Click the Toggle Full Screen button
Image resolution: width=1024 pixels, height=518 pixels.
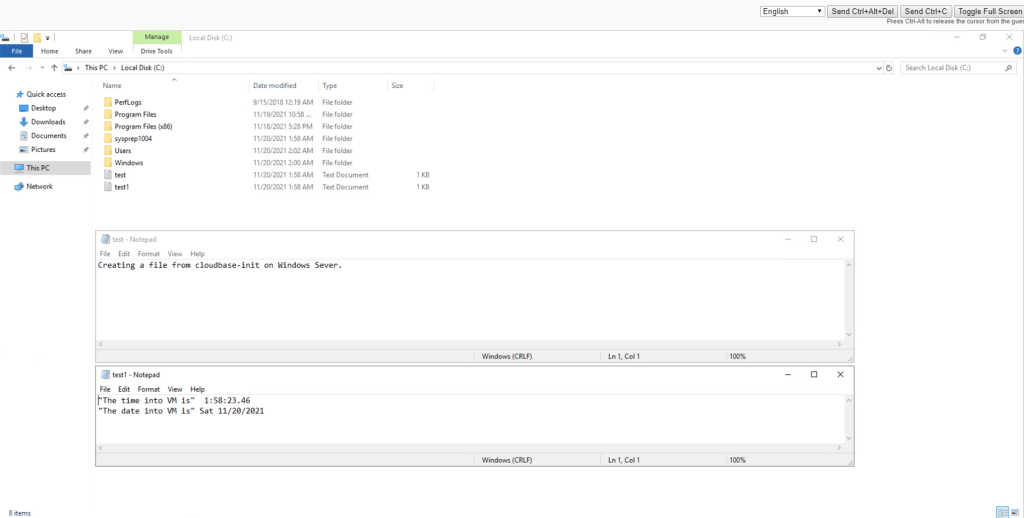click(989, 11)
